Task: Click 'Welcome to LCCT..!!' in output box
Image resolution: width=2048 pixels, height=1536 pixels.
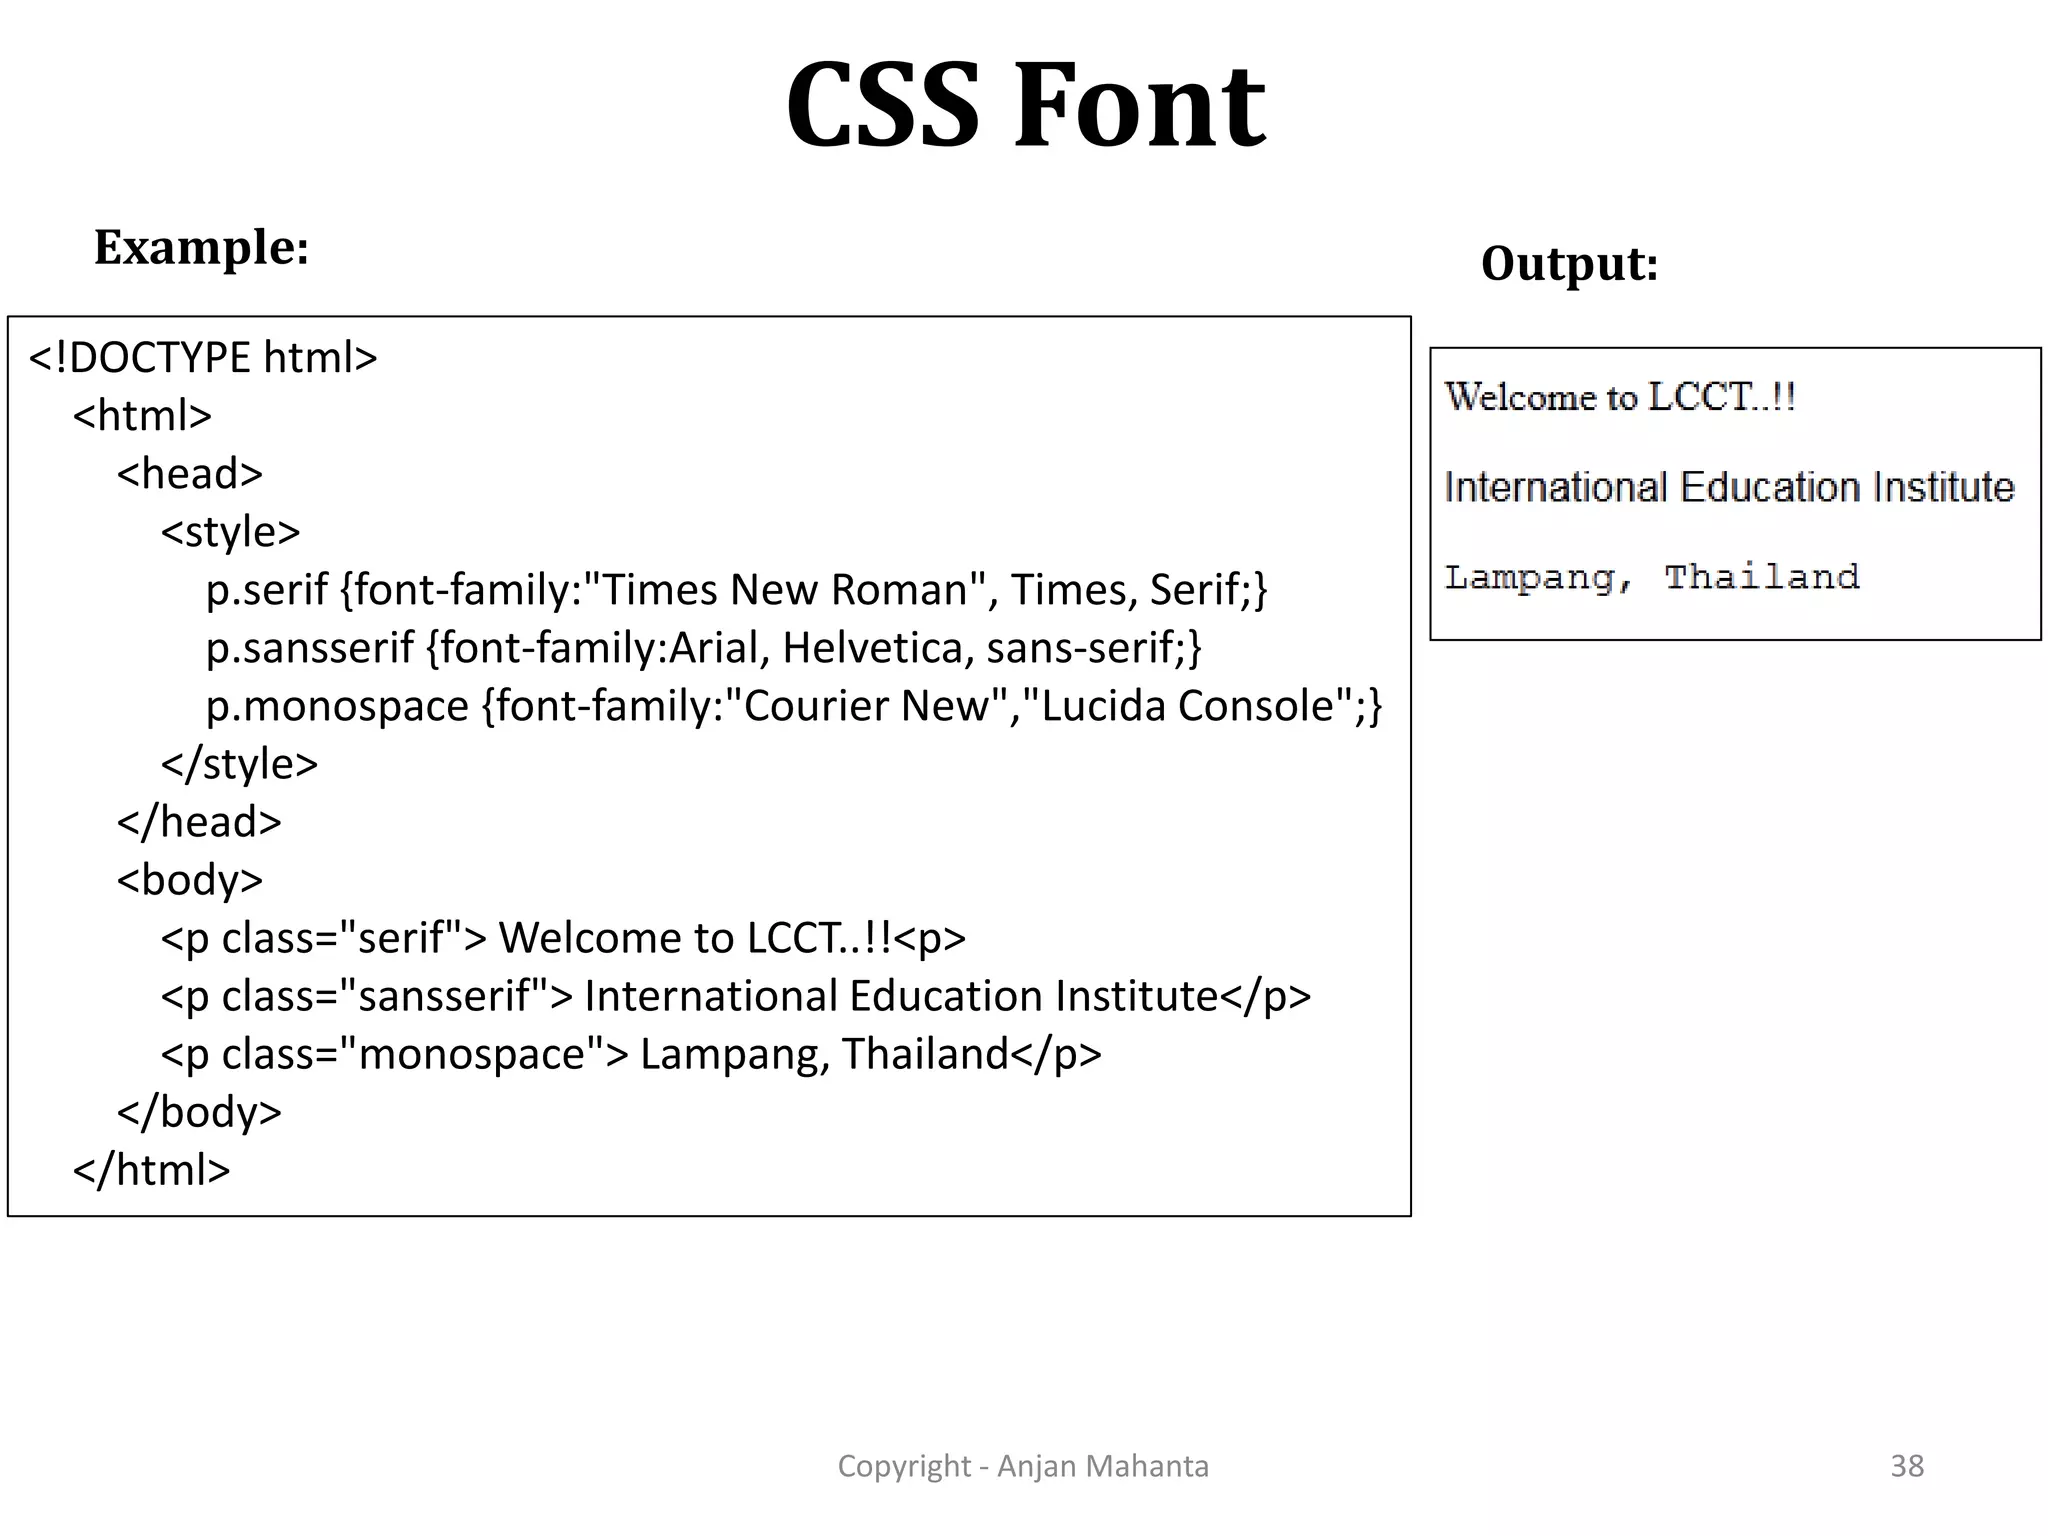Action: point(1620,397)
